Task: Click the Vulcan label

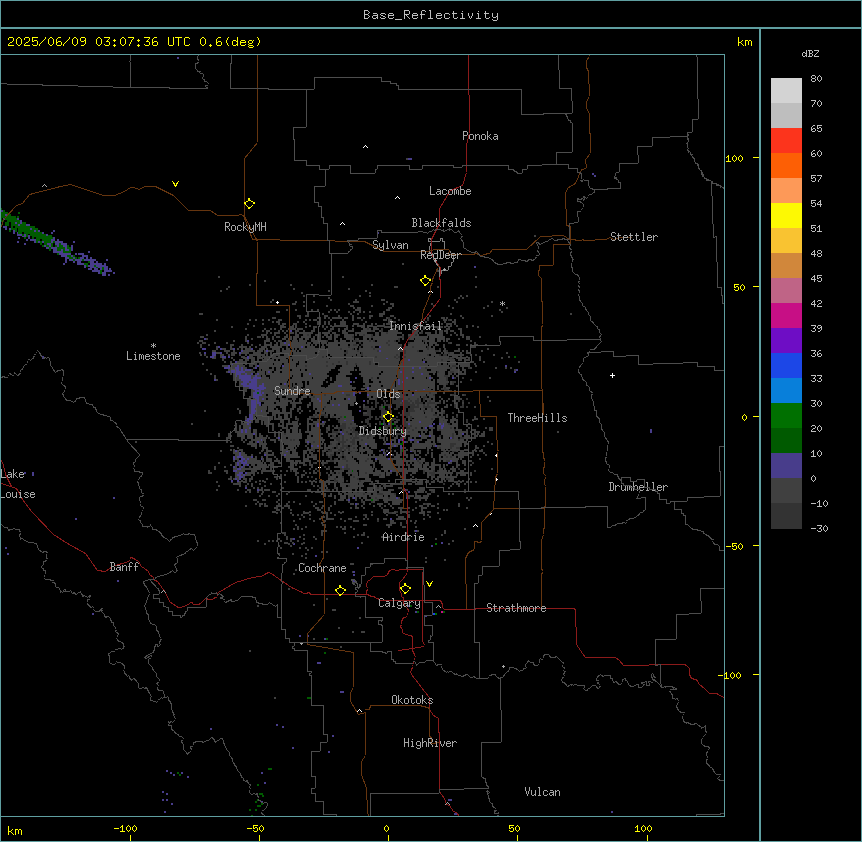Action: (x=543, y=792)
